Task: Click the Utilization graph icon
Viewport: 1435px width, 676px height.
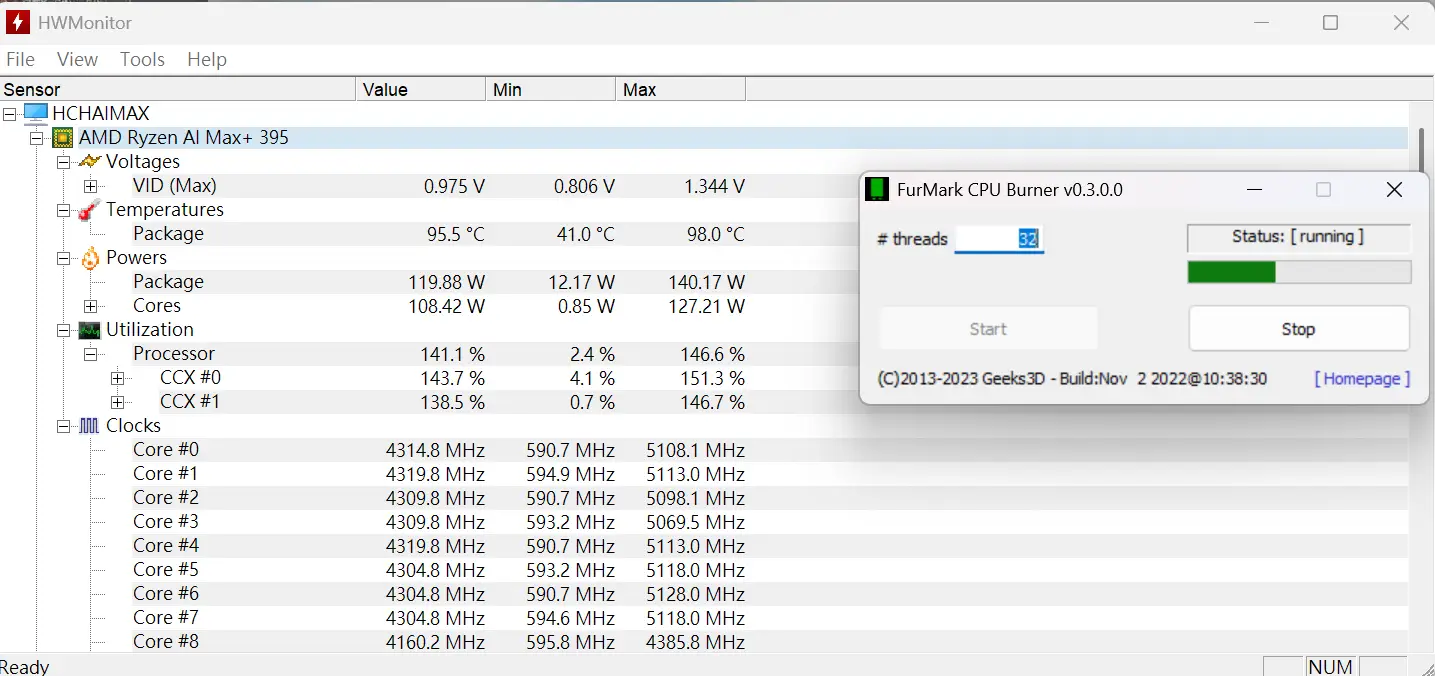Action: (90, 330)
